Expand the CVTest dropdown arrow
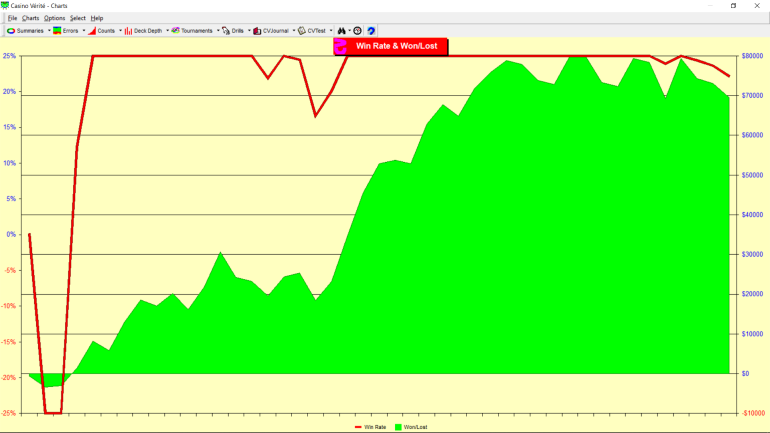 (x=330, y=31)
